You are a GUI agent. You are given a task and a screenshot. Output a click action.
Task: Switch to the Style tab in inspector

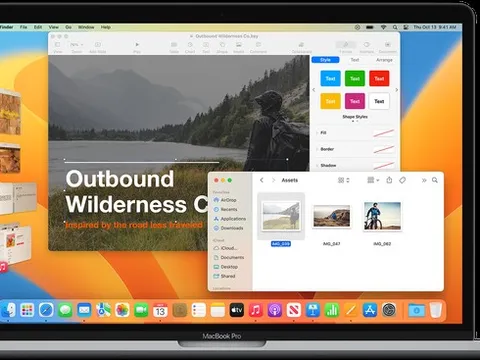tap(325, 60)
